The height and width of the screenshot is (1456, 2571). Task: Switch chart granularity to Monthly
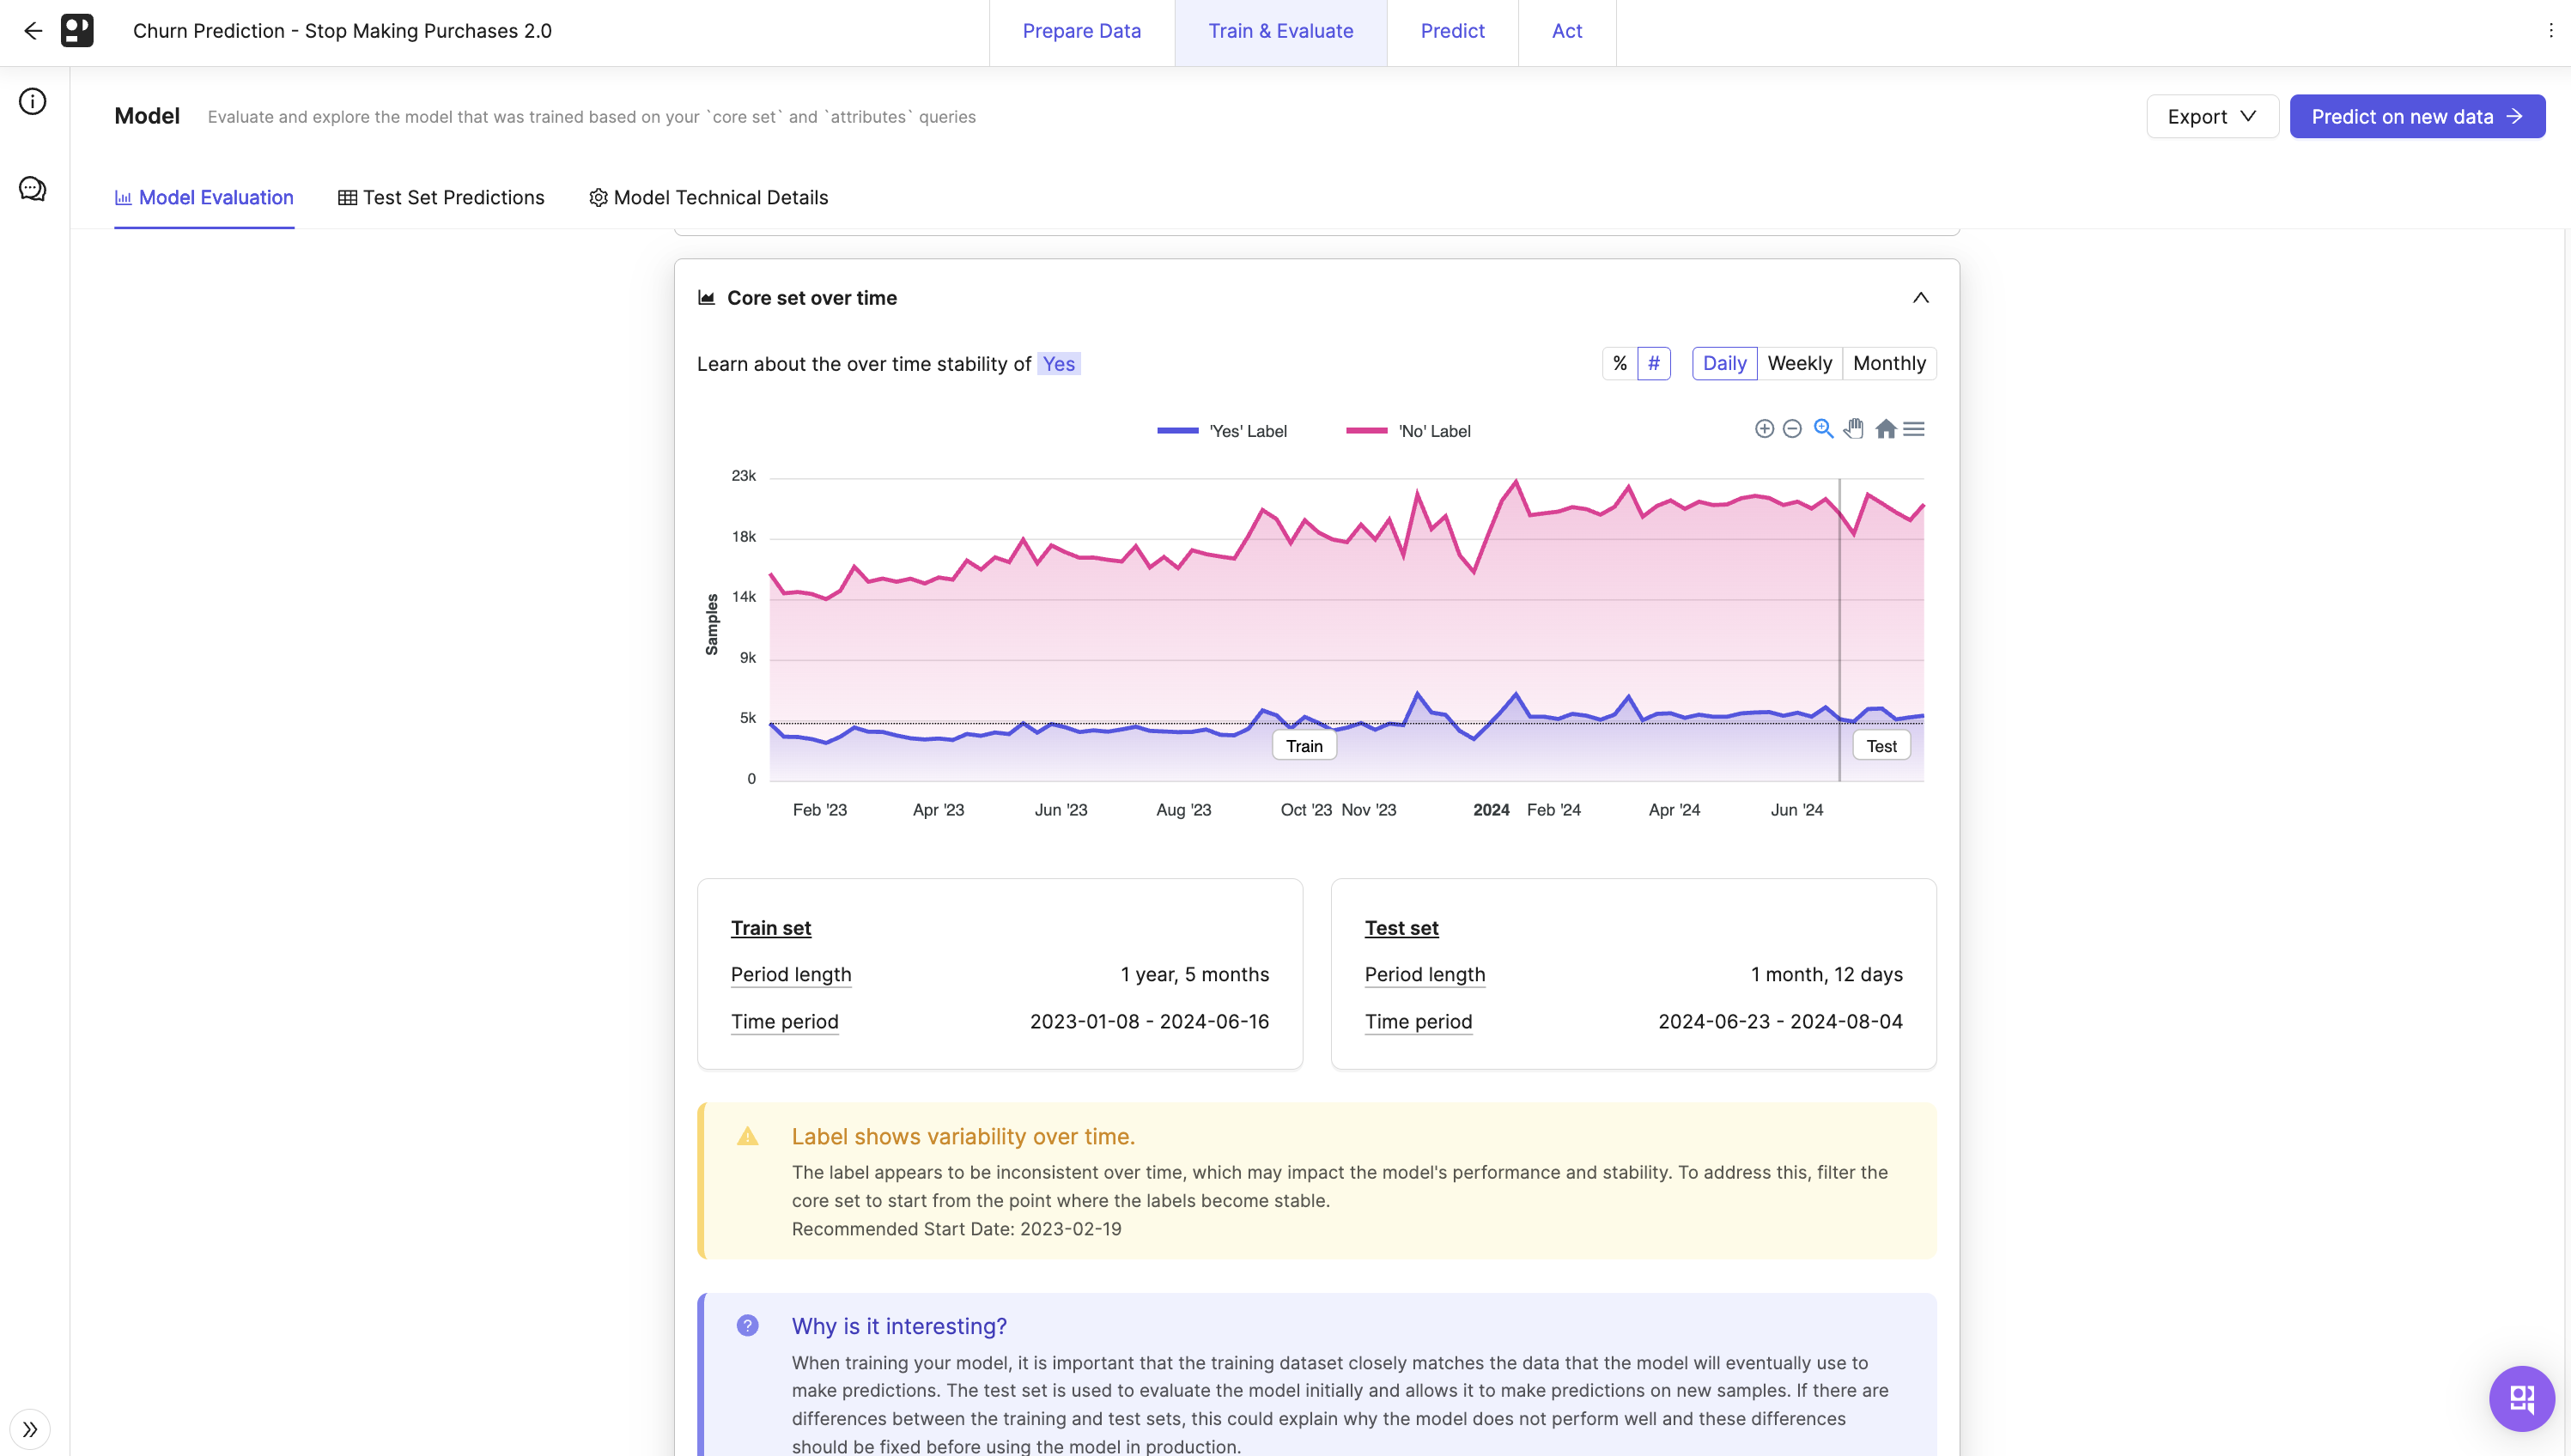pos(1888,363)
